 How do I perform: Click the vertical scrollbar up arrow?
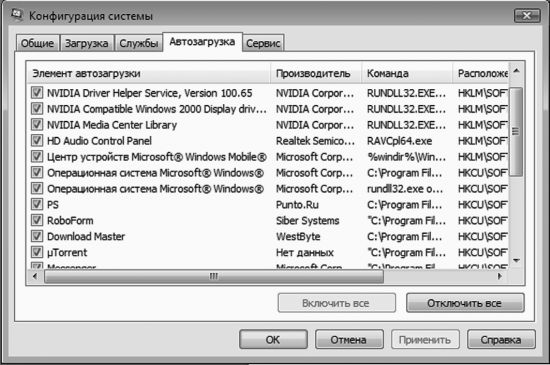(x=516, y=71)
